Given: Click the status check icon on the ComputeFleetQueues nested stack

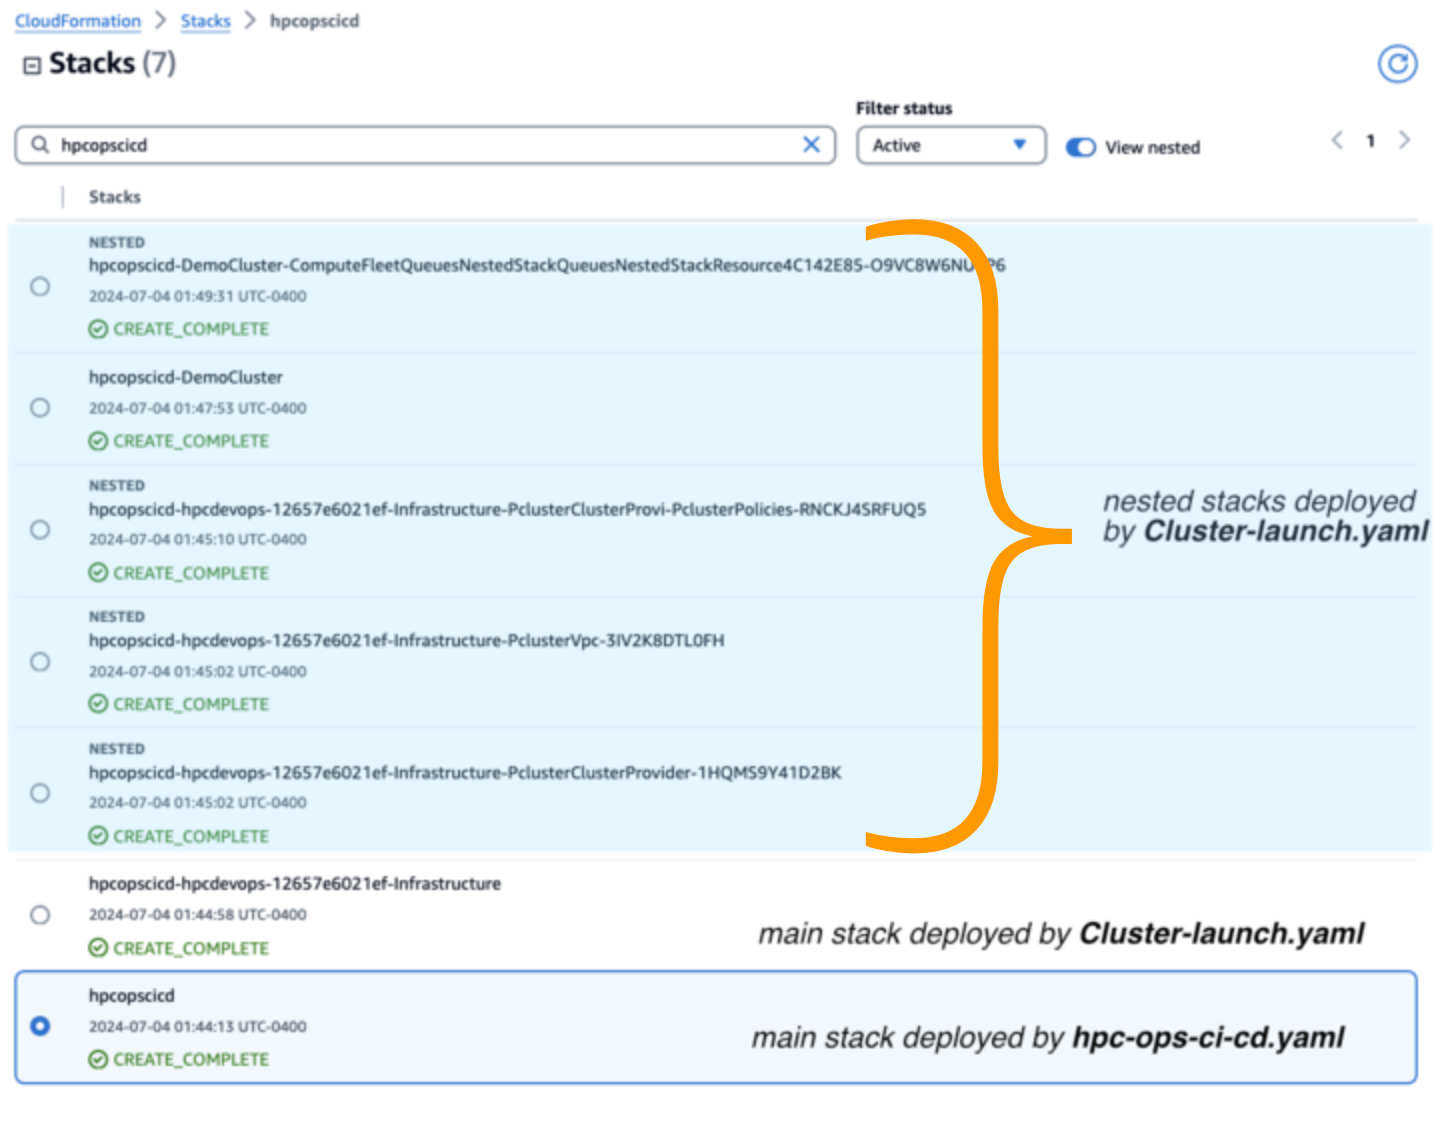Looking at the screenshot, I should (98, 329).
